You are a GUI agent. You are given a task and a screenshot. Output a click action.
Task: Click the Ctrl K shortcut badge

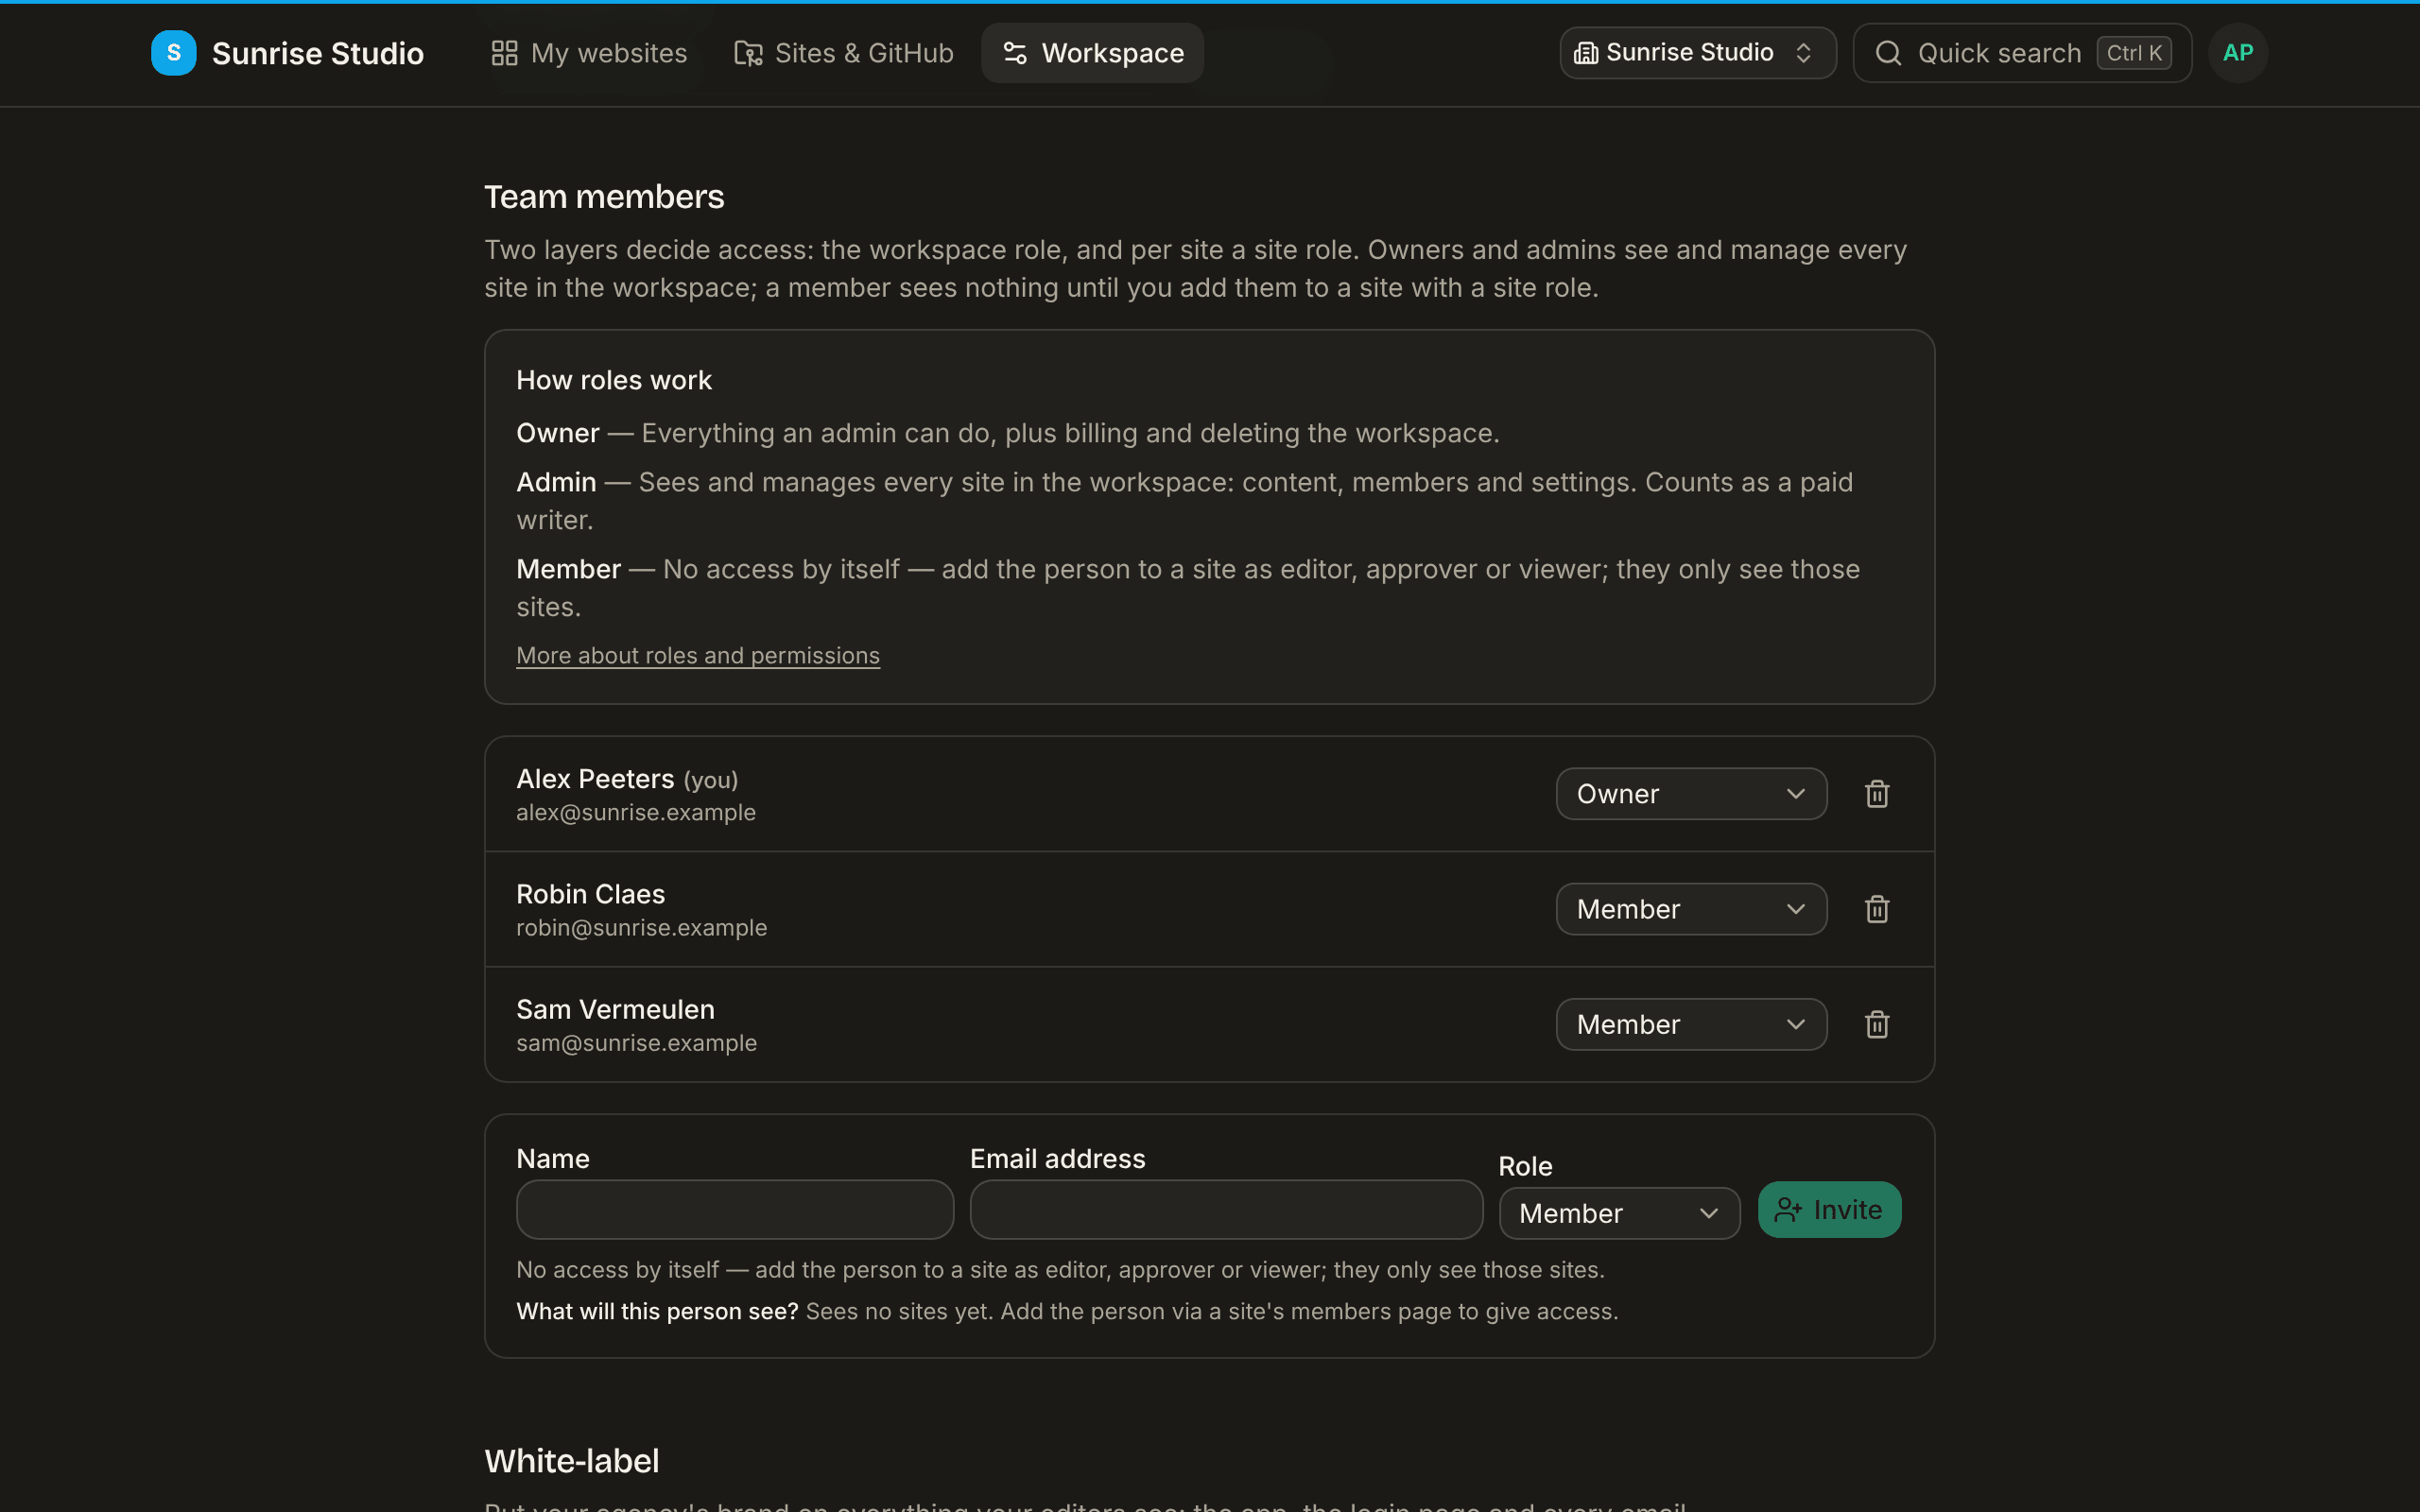coord(2134,53)
